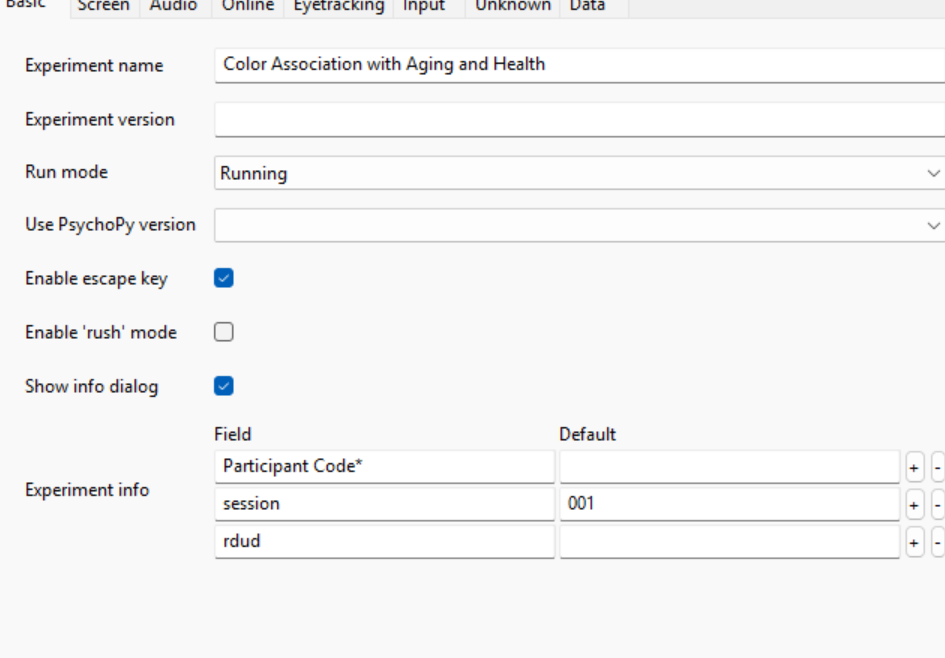Expand Use PsychoPy version dropdown

tap(579, 225)
